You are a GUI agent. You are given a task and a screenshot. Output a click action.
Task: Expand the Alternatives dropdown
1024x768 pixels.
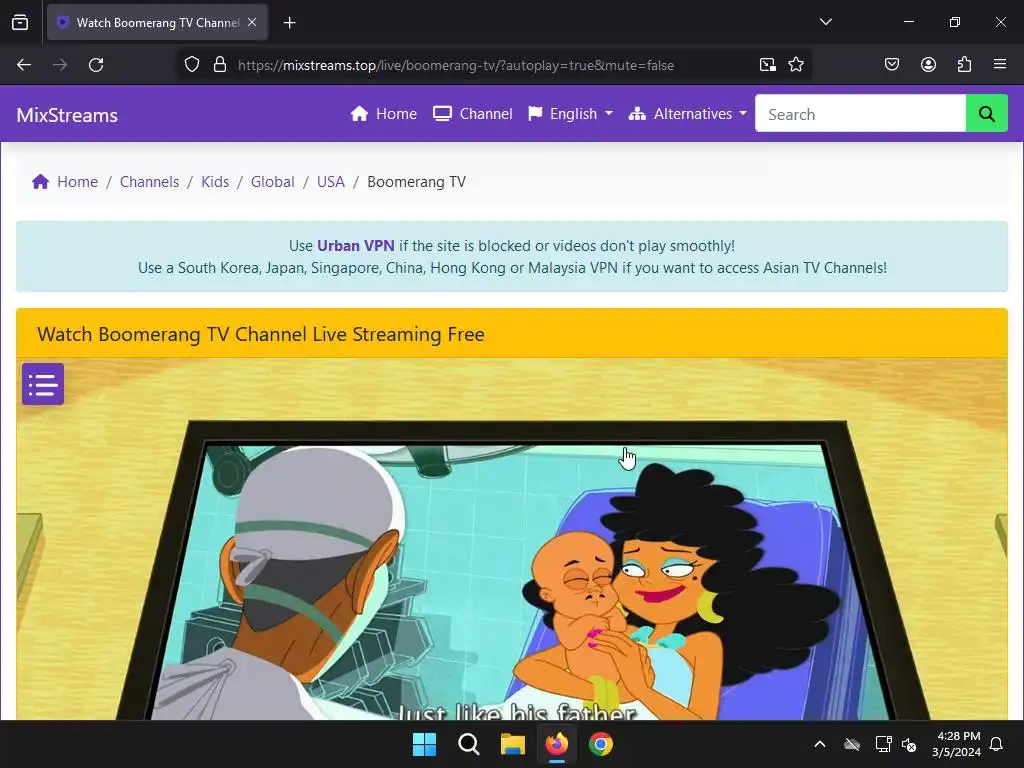click(687, 114)
